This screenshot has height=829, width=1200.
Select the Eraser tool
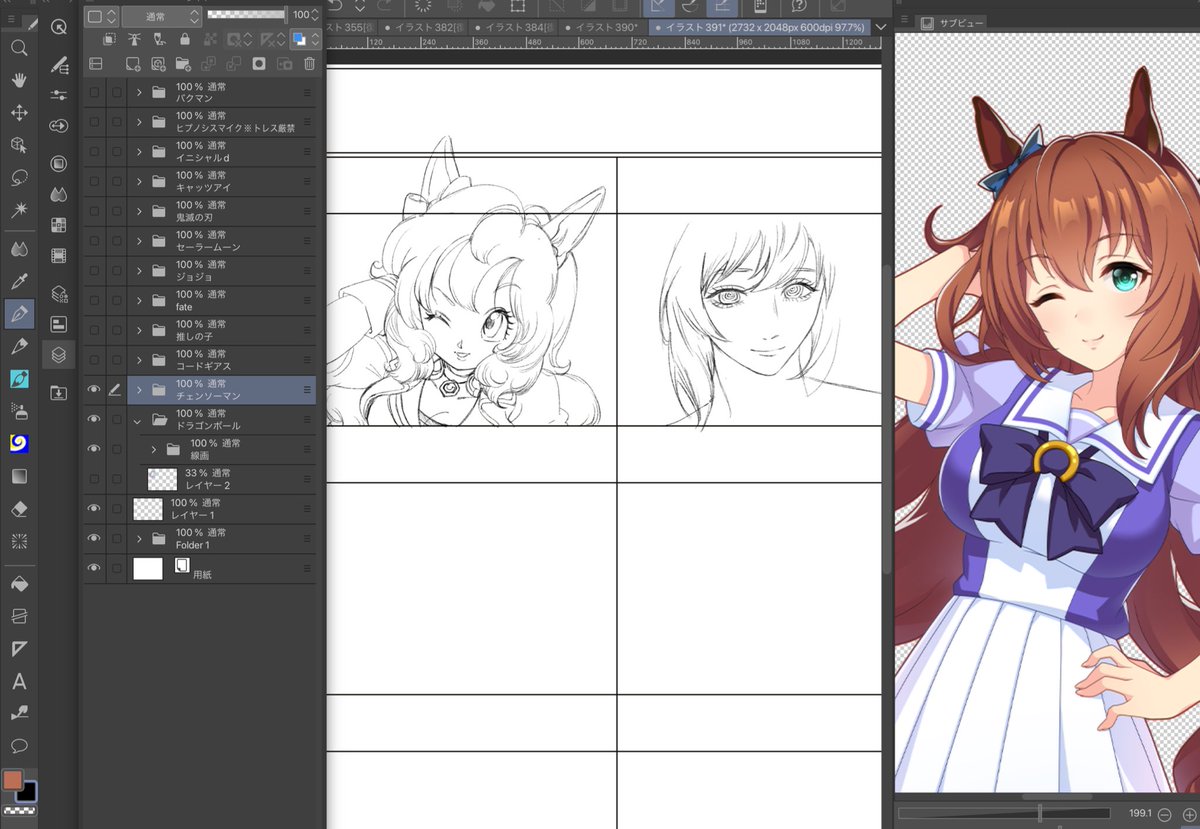pos(19,508)
